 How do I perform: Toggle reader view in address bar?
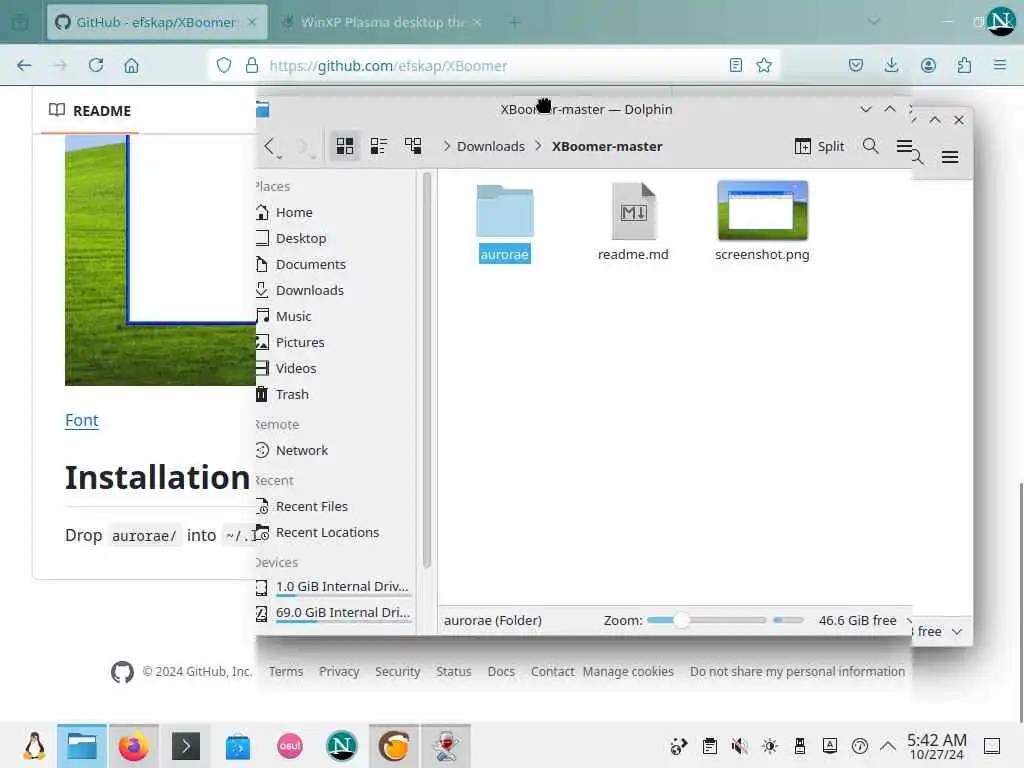coord(735,65)
